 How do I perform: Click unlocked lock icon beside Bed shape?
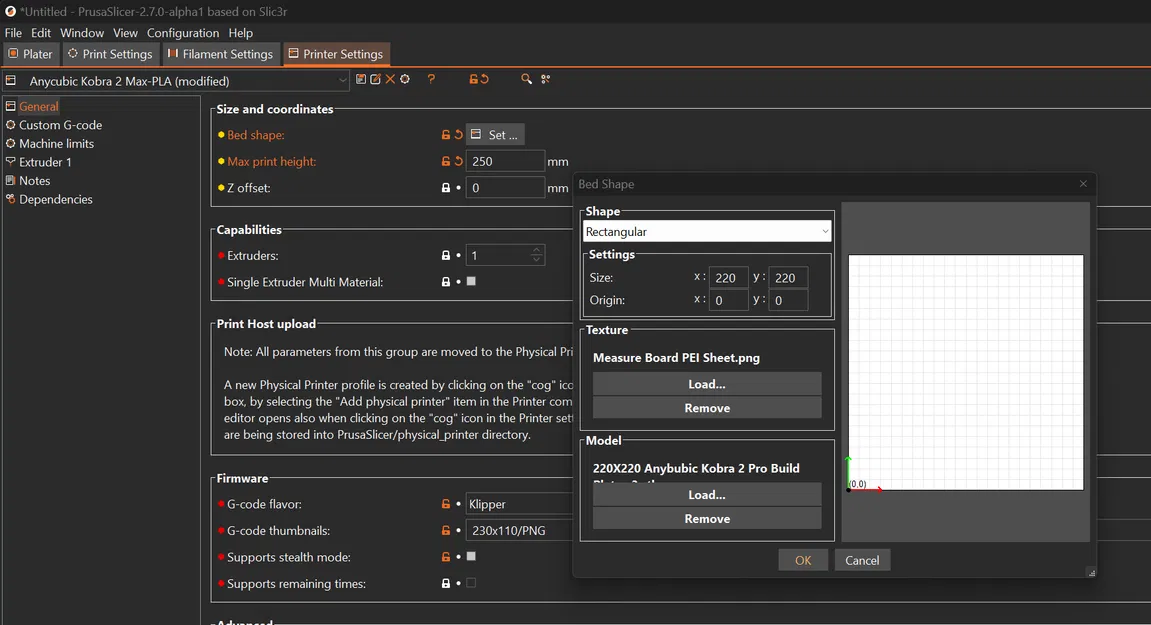pyautogui.click(x=446, y=134)
